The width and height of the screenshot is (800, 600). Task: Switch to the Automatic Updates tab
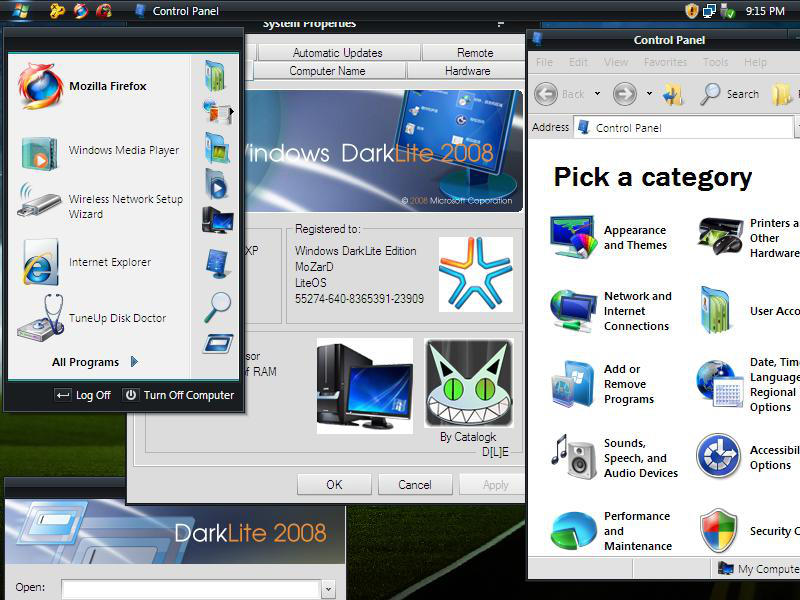tap(338, 53)
